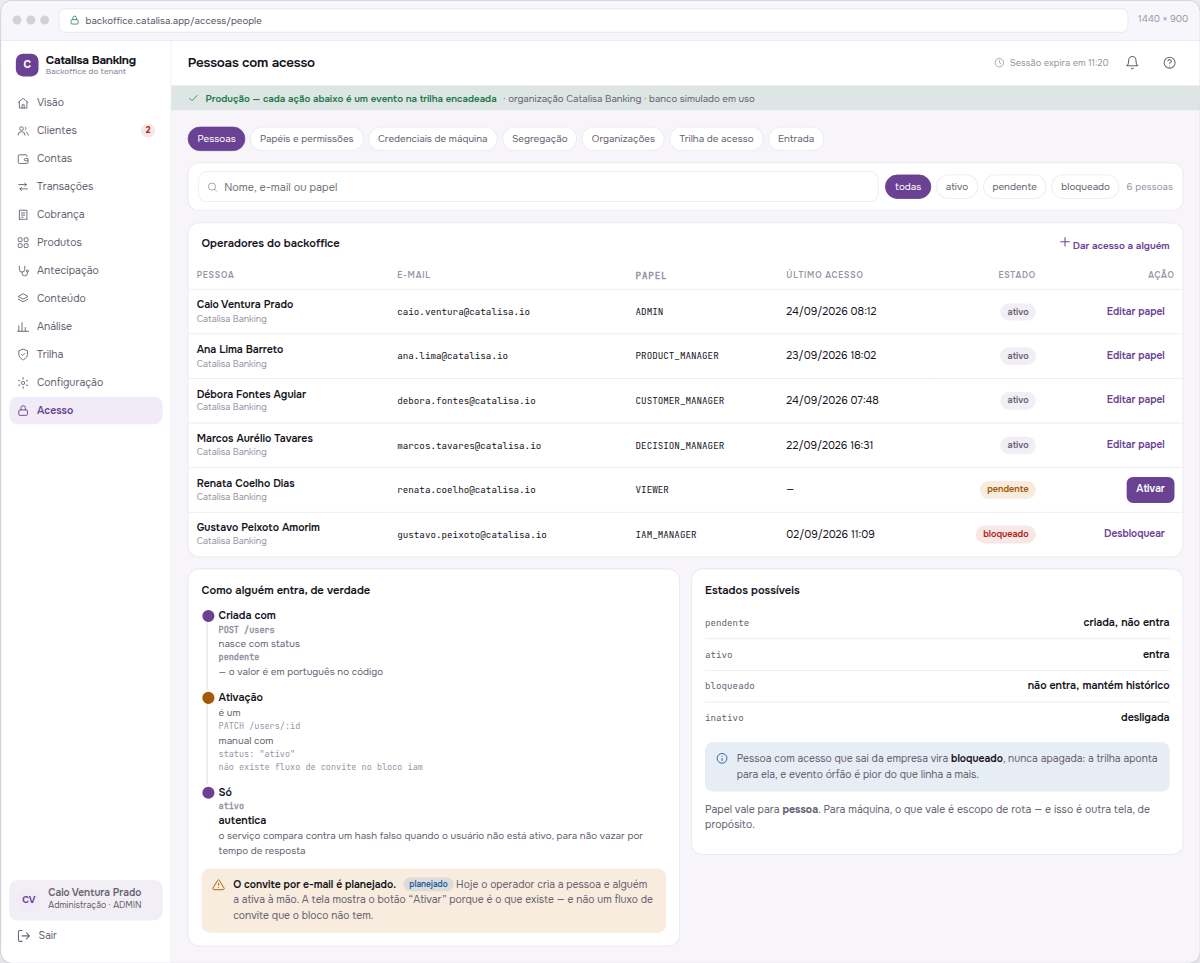Filter list by 'todas' status
This screenshot has height=963, width=1200.
[x=908, y=187]
